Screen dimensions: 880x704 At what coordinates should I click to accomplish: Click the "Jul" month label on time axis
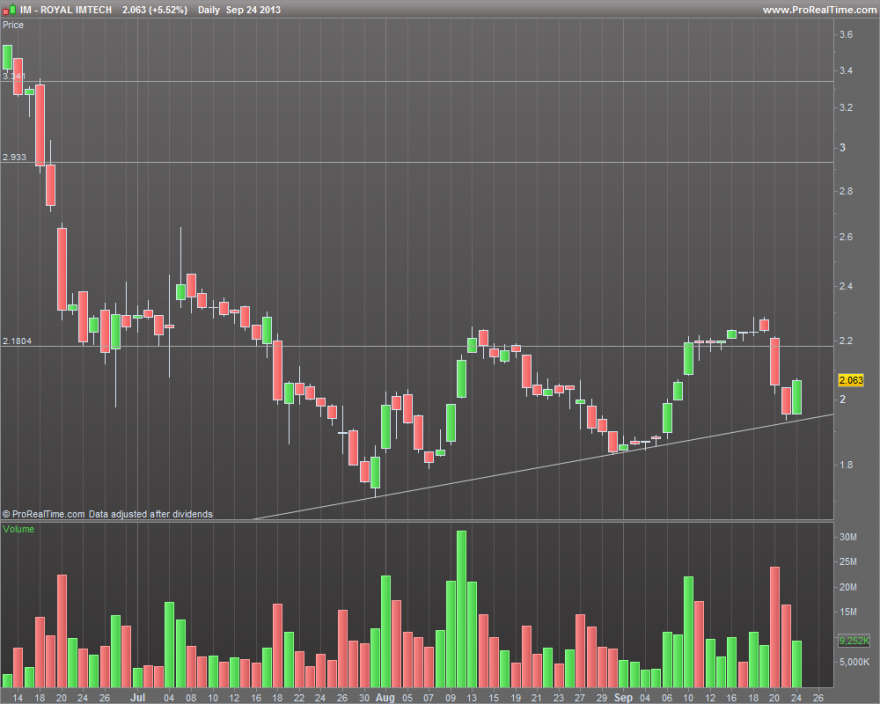(138, 697)
